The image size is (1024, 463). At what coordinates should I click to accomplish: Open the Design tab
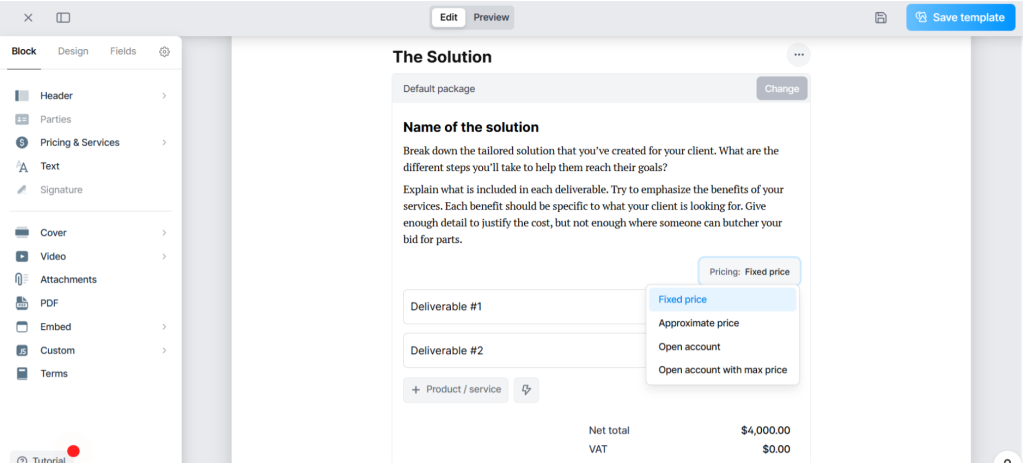click(x=73, y=52)
